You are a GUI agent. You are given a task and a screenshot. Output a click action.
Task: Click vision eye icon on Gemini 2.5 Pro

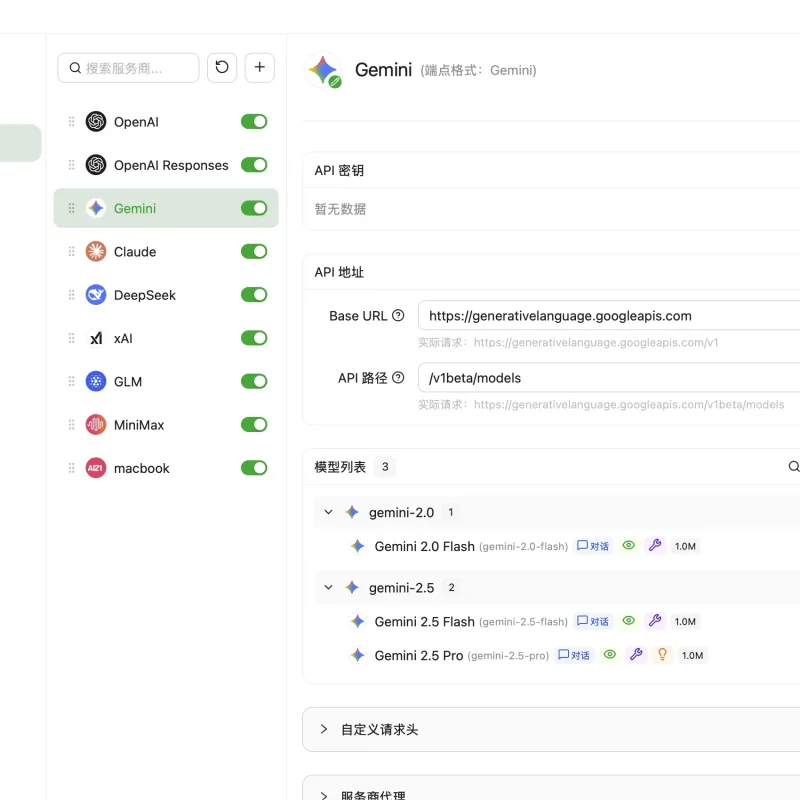tap(610, 655)
